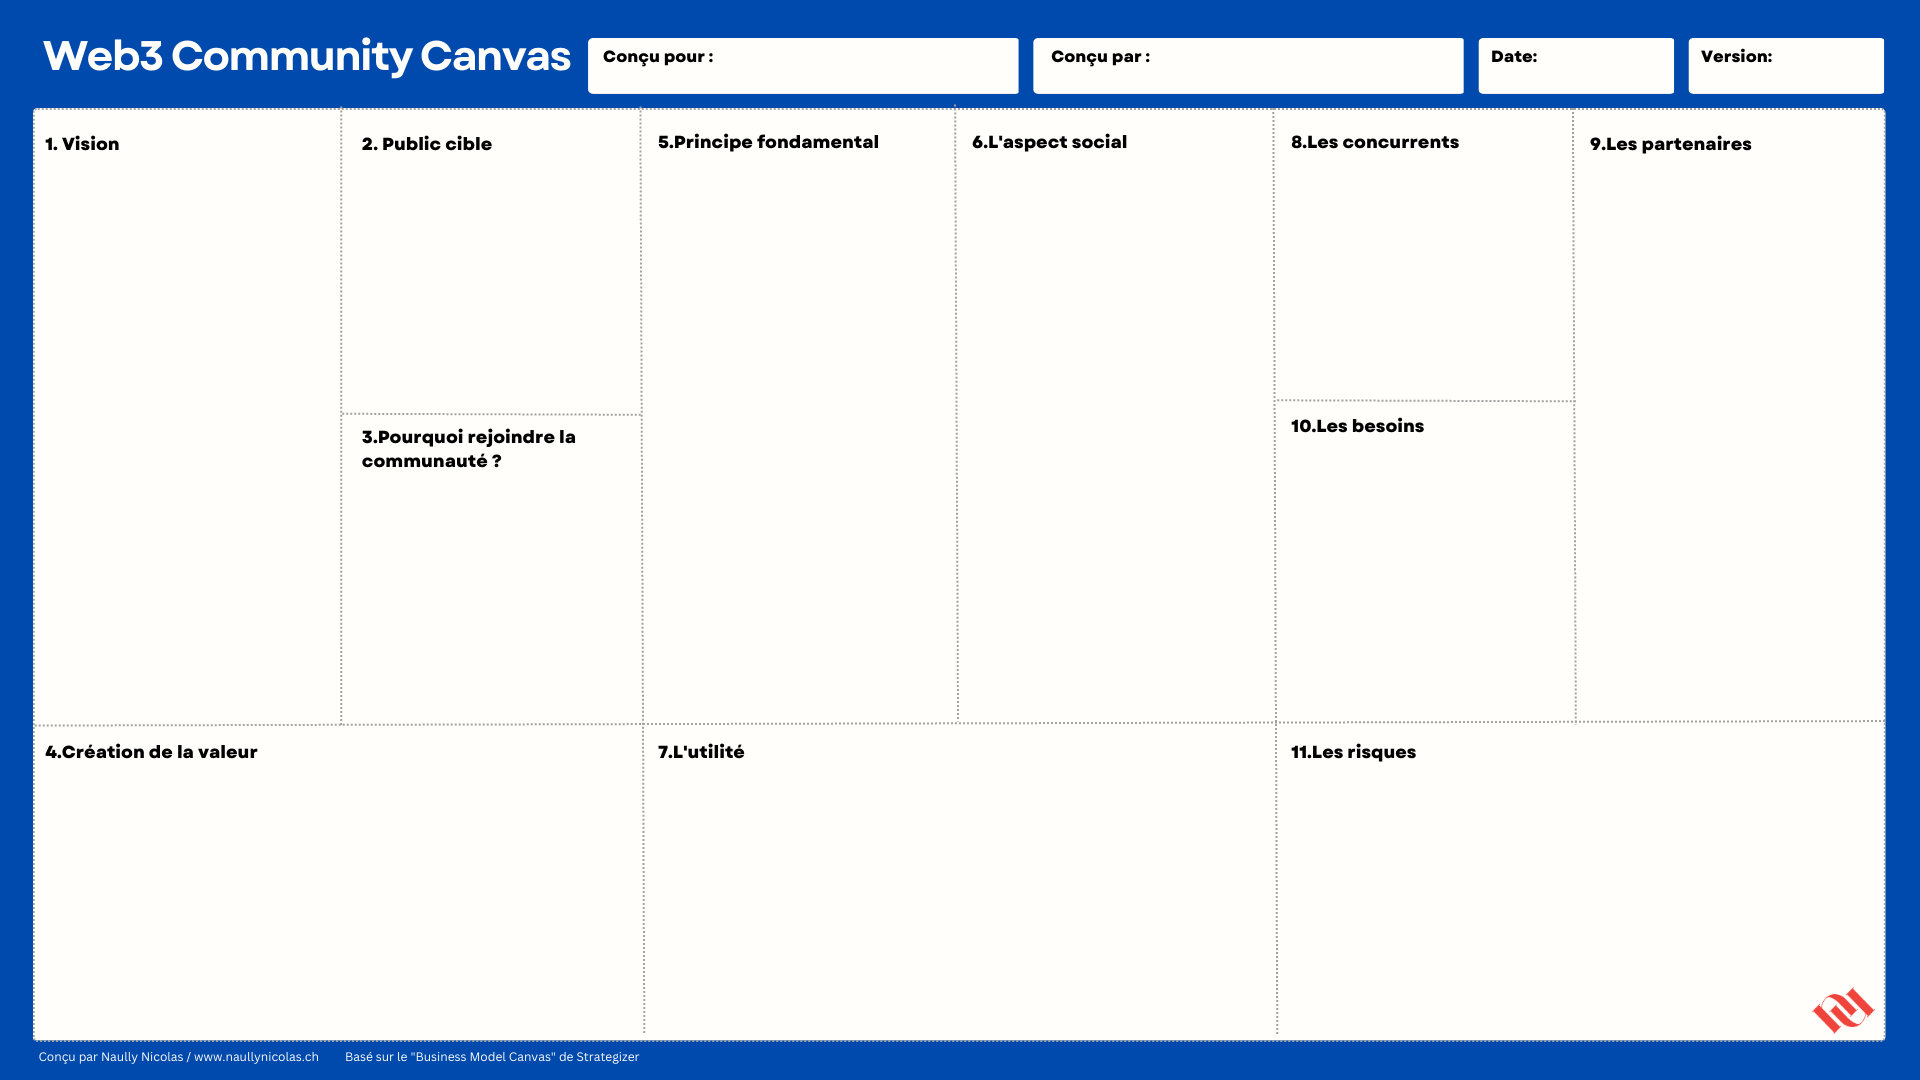Click the 'Web3 Community Canvas' title
This screenshot has height=1080, width=1920.
click(x=306, y=57)
